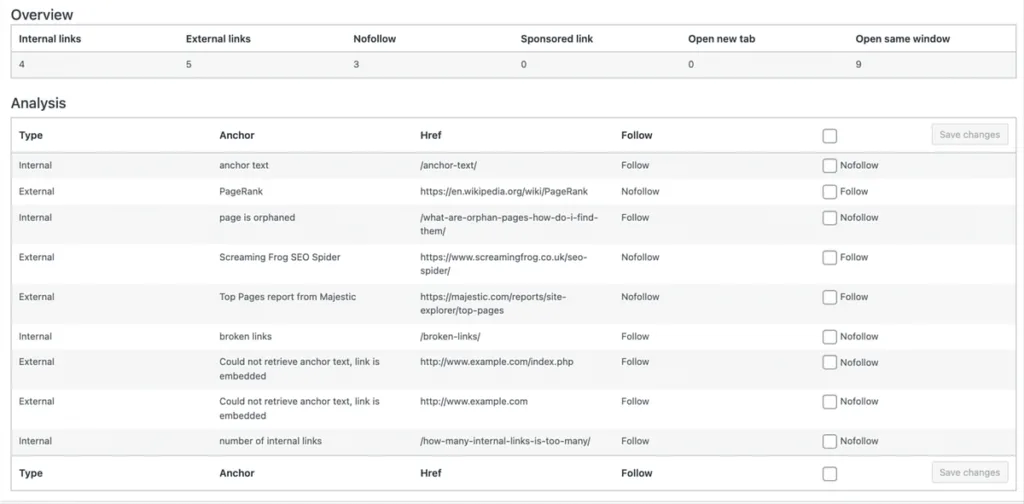Click the Anchor column label in footer

click(237, 473)
